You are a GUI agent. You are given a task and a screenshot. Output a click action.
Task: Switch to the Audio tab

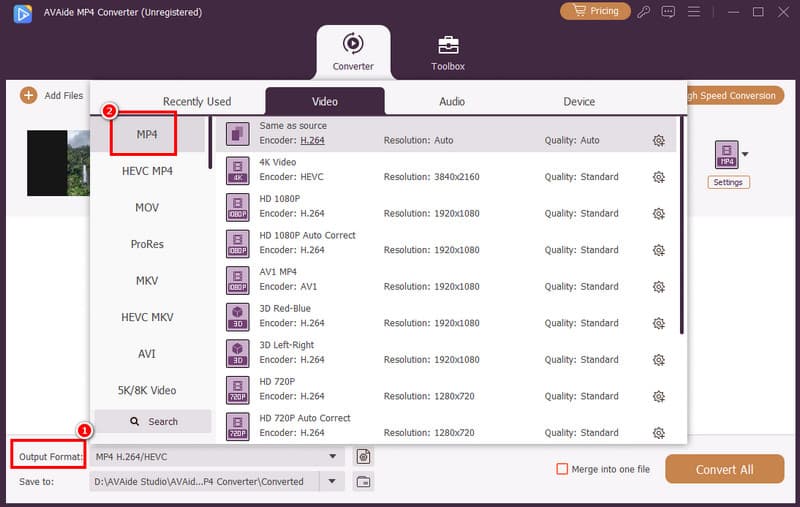[x=452, y=101]
